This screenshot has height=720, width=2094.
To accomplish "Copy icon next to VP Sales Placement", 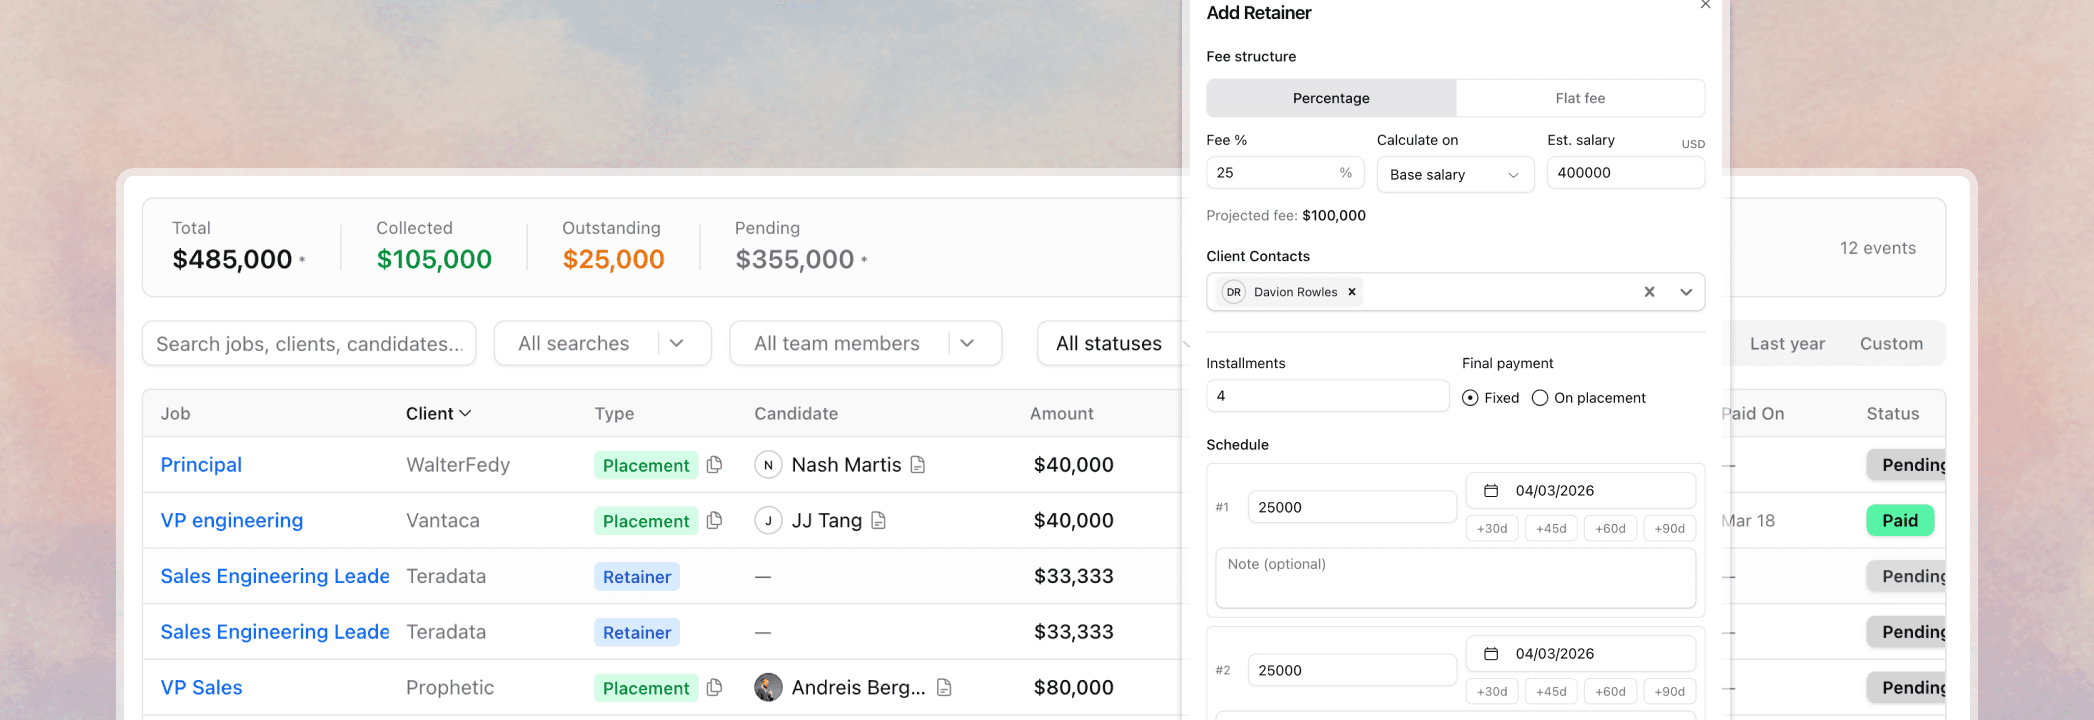I will click(x=714, y=687).
